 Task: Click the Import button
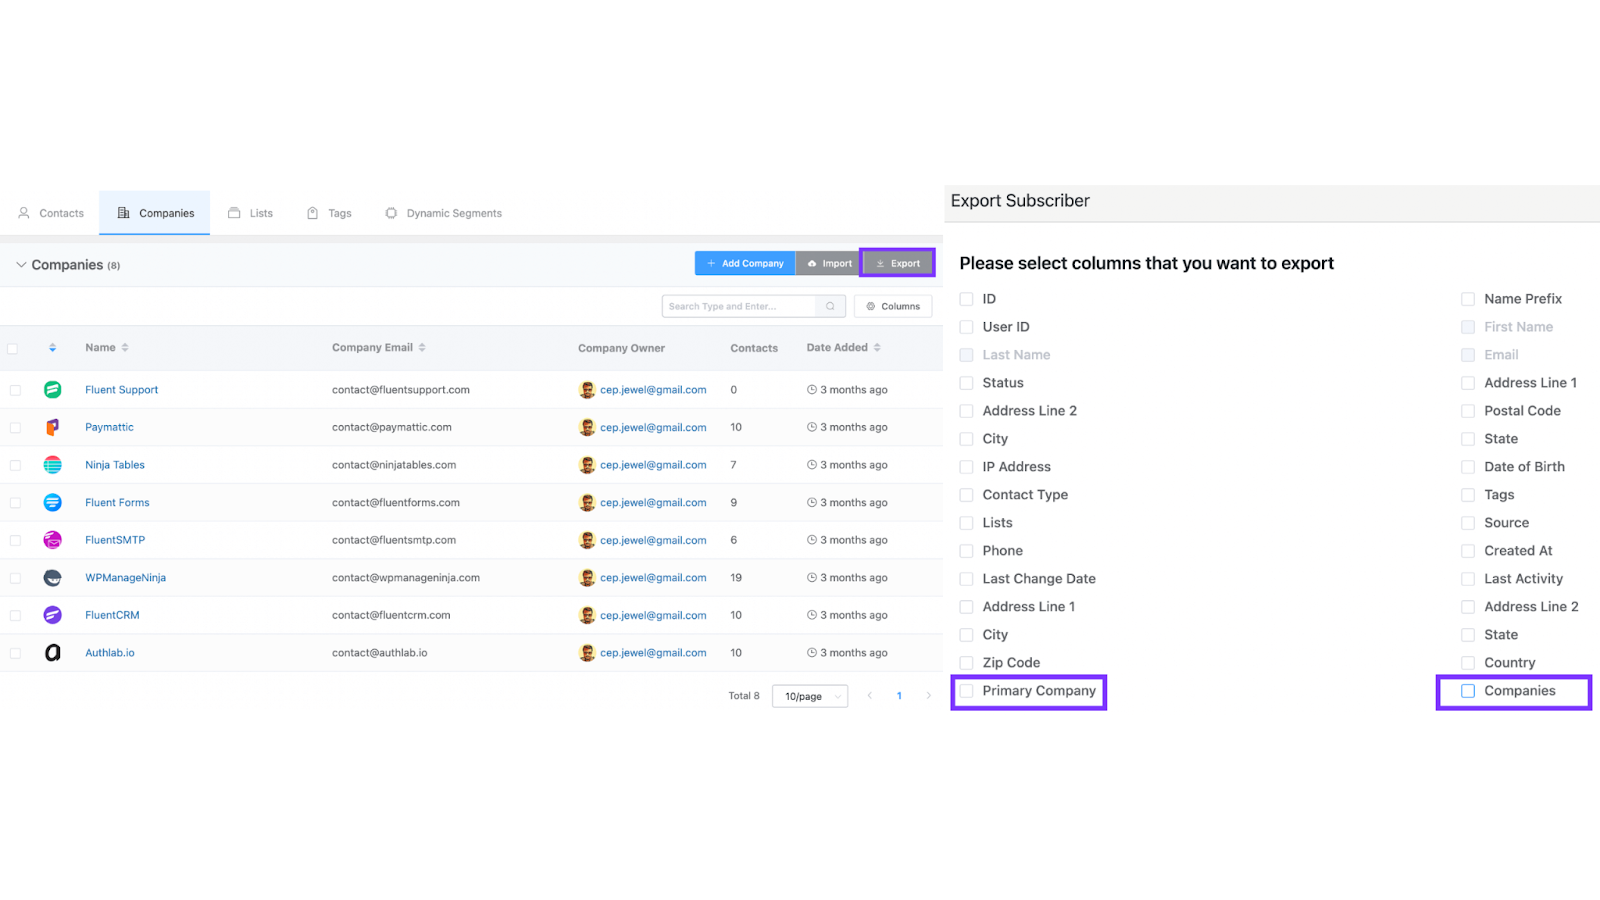point(829,263)
